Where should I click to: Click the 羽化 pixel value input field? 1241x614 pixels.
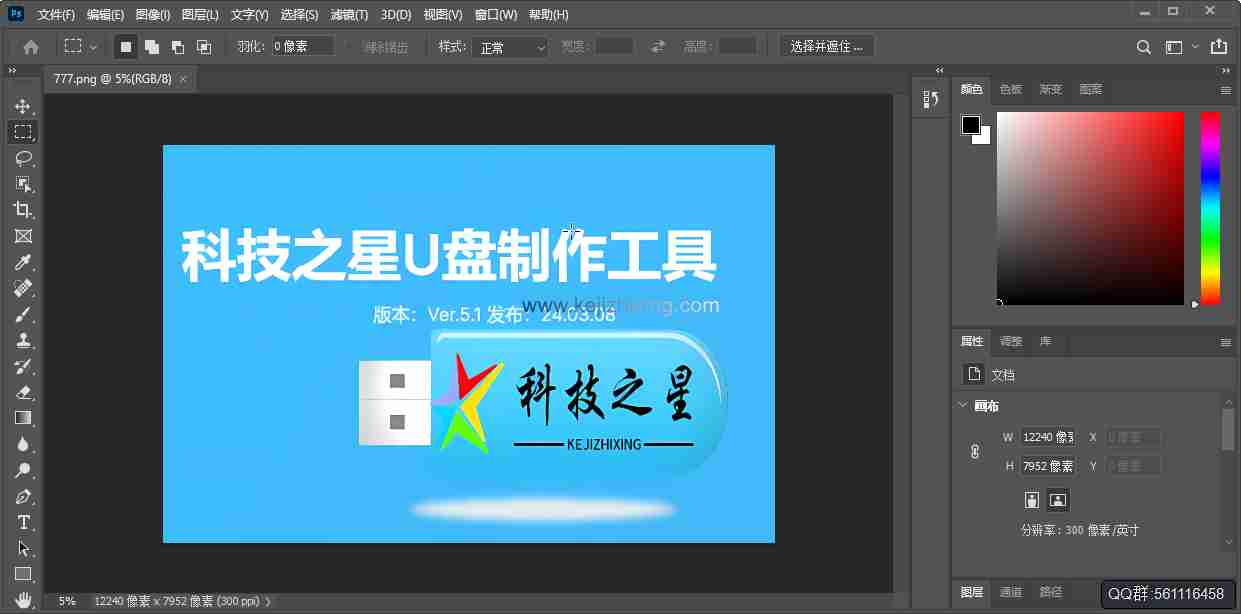pyautogui.click(x=303, y=45)
